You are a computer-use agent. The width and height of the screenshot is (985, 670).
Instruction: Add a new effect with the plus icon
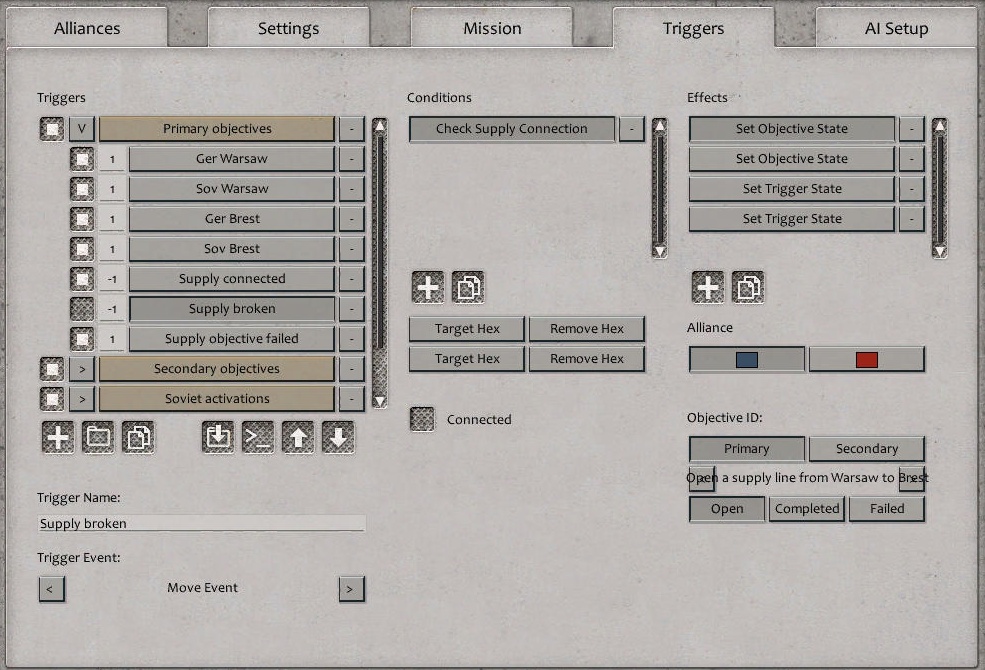708,288
